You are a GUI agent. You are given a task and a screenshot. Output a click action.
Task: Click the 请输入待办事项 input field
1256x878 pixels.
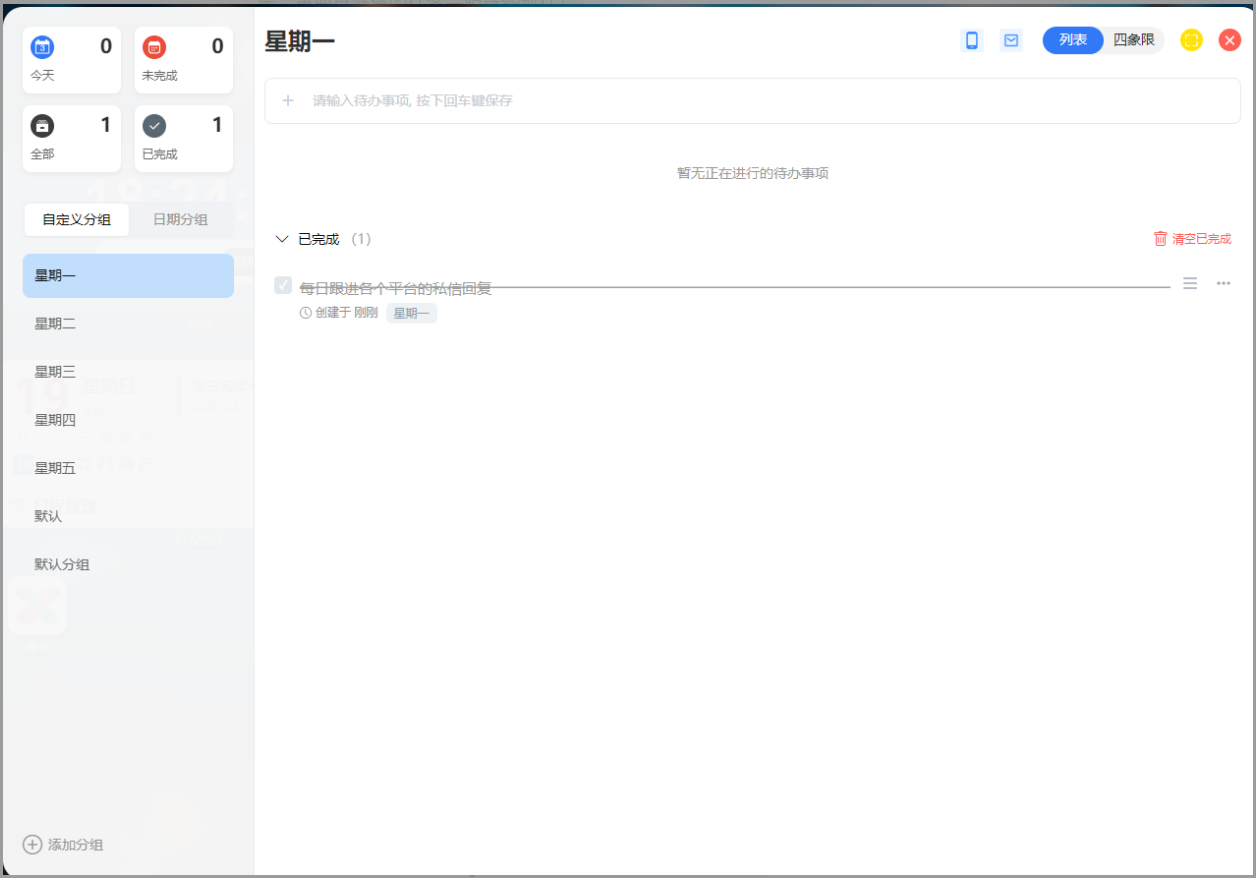752,101
